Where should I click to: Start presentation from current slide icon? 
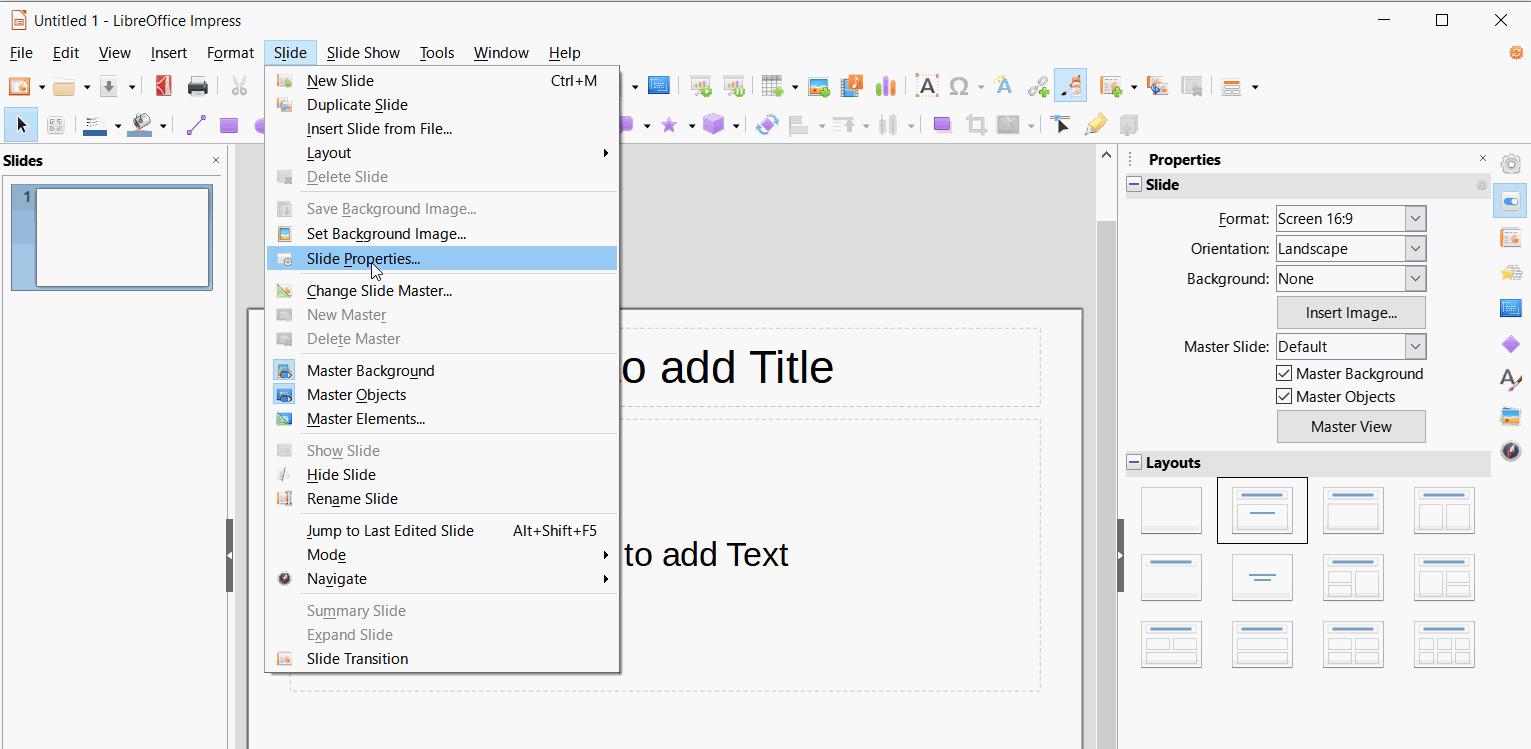734,87
